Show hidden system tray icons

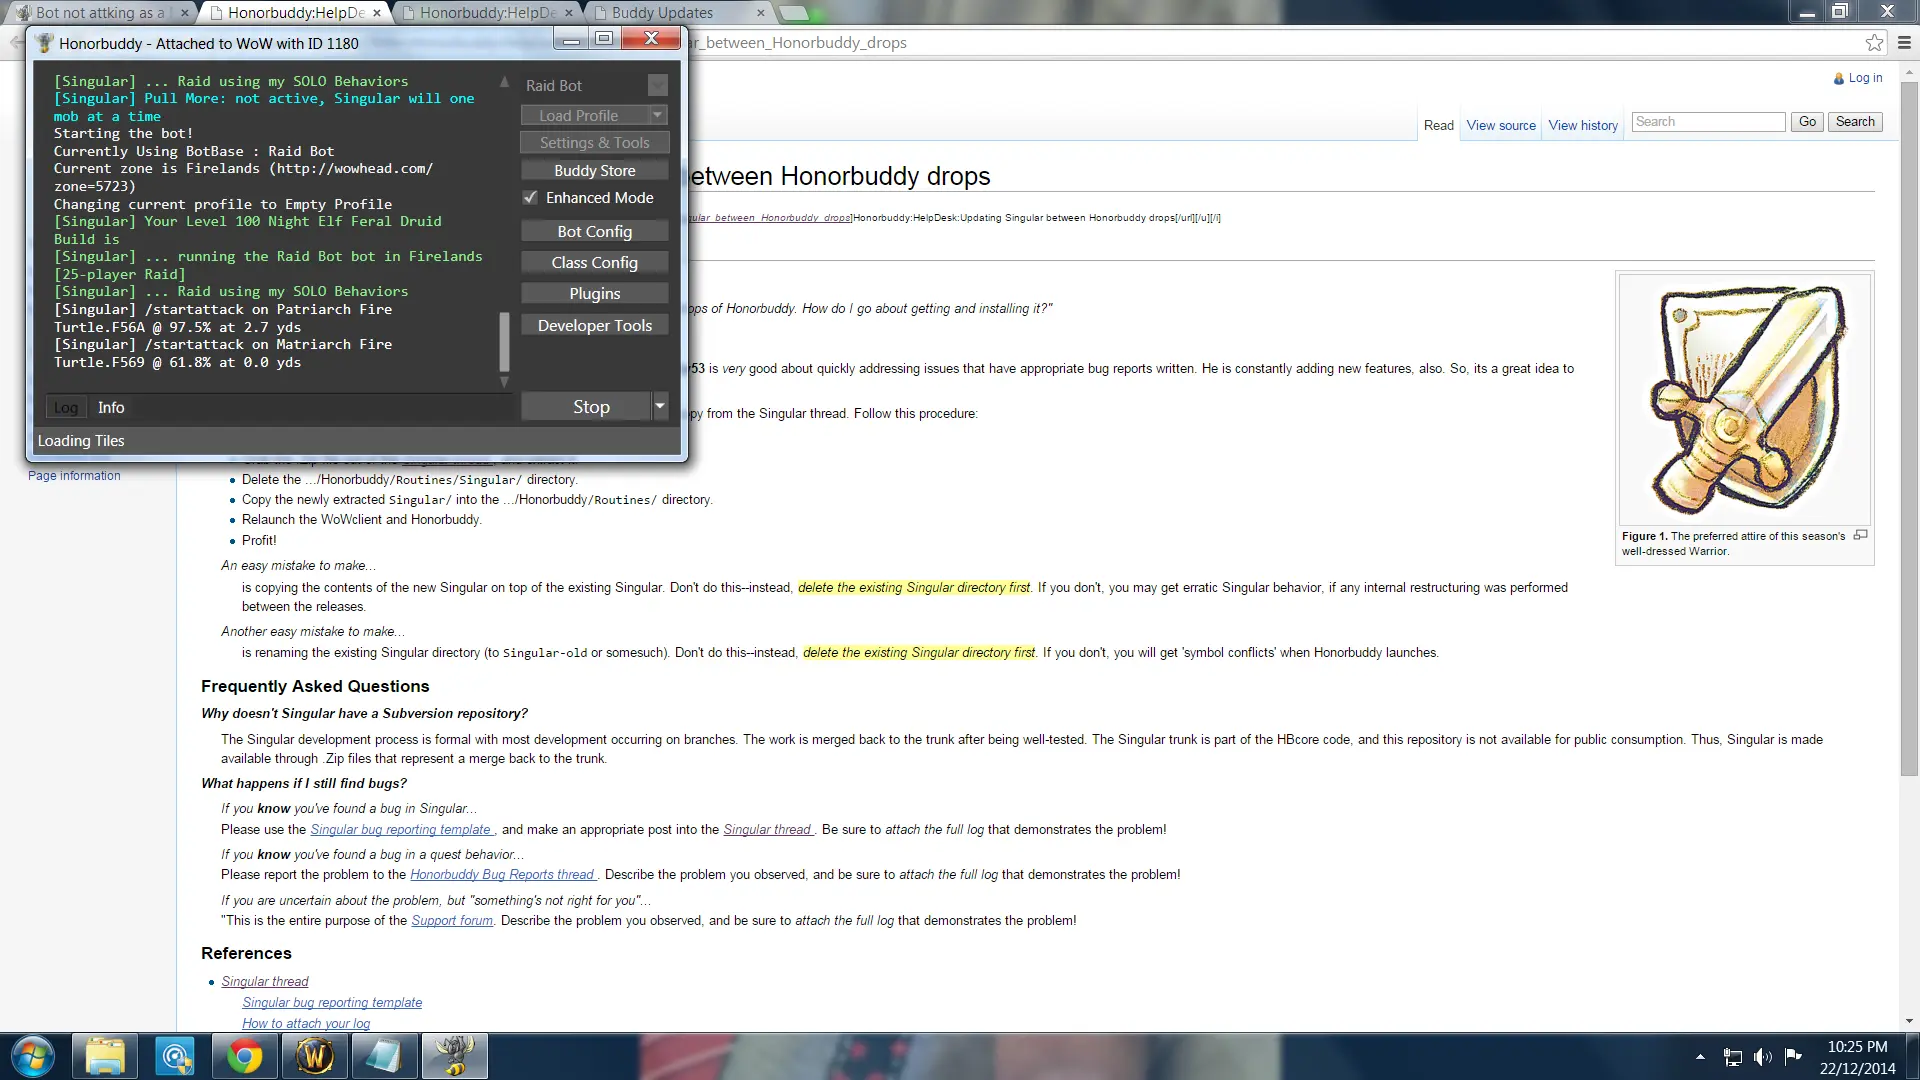1700,1057
